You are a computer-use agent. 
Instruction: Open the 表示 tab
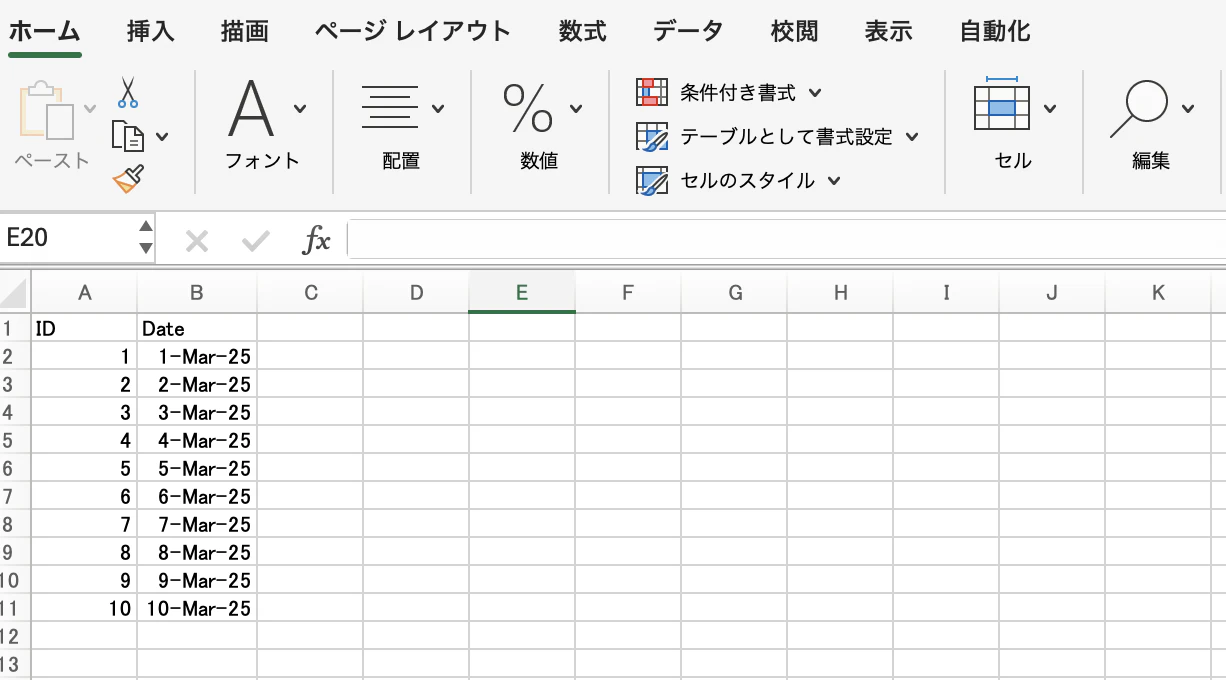coord(889,31)
